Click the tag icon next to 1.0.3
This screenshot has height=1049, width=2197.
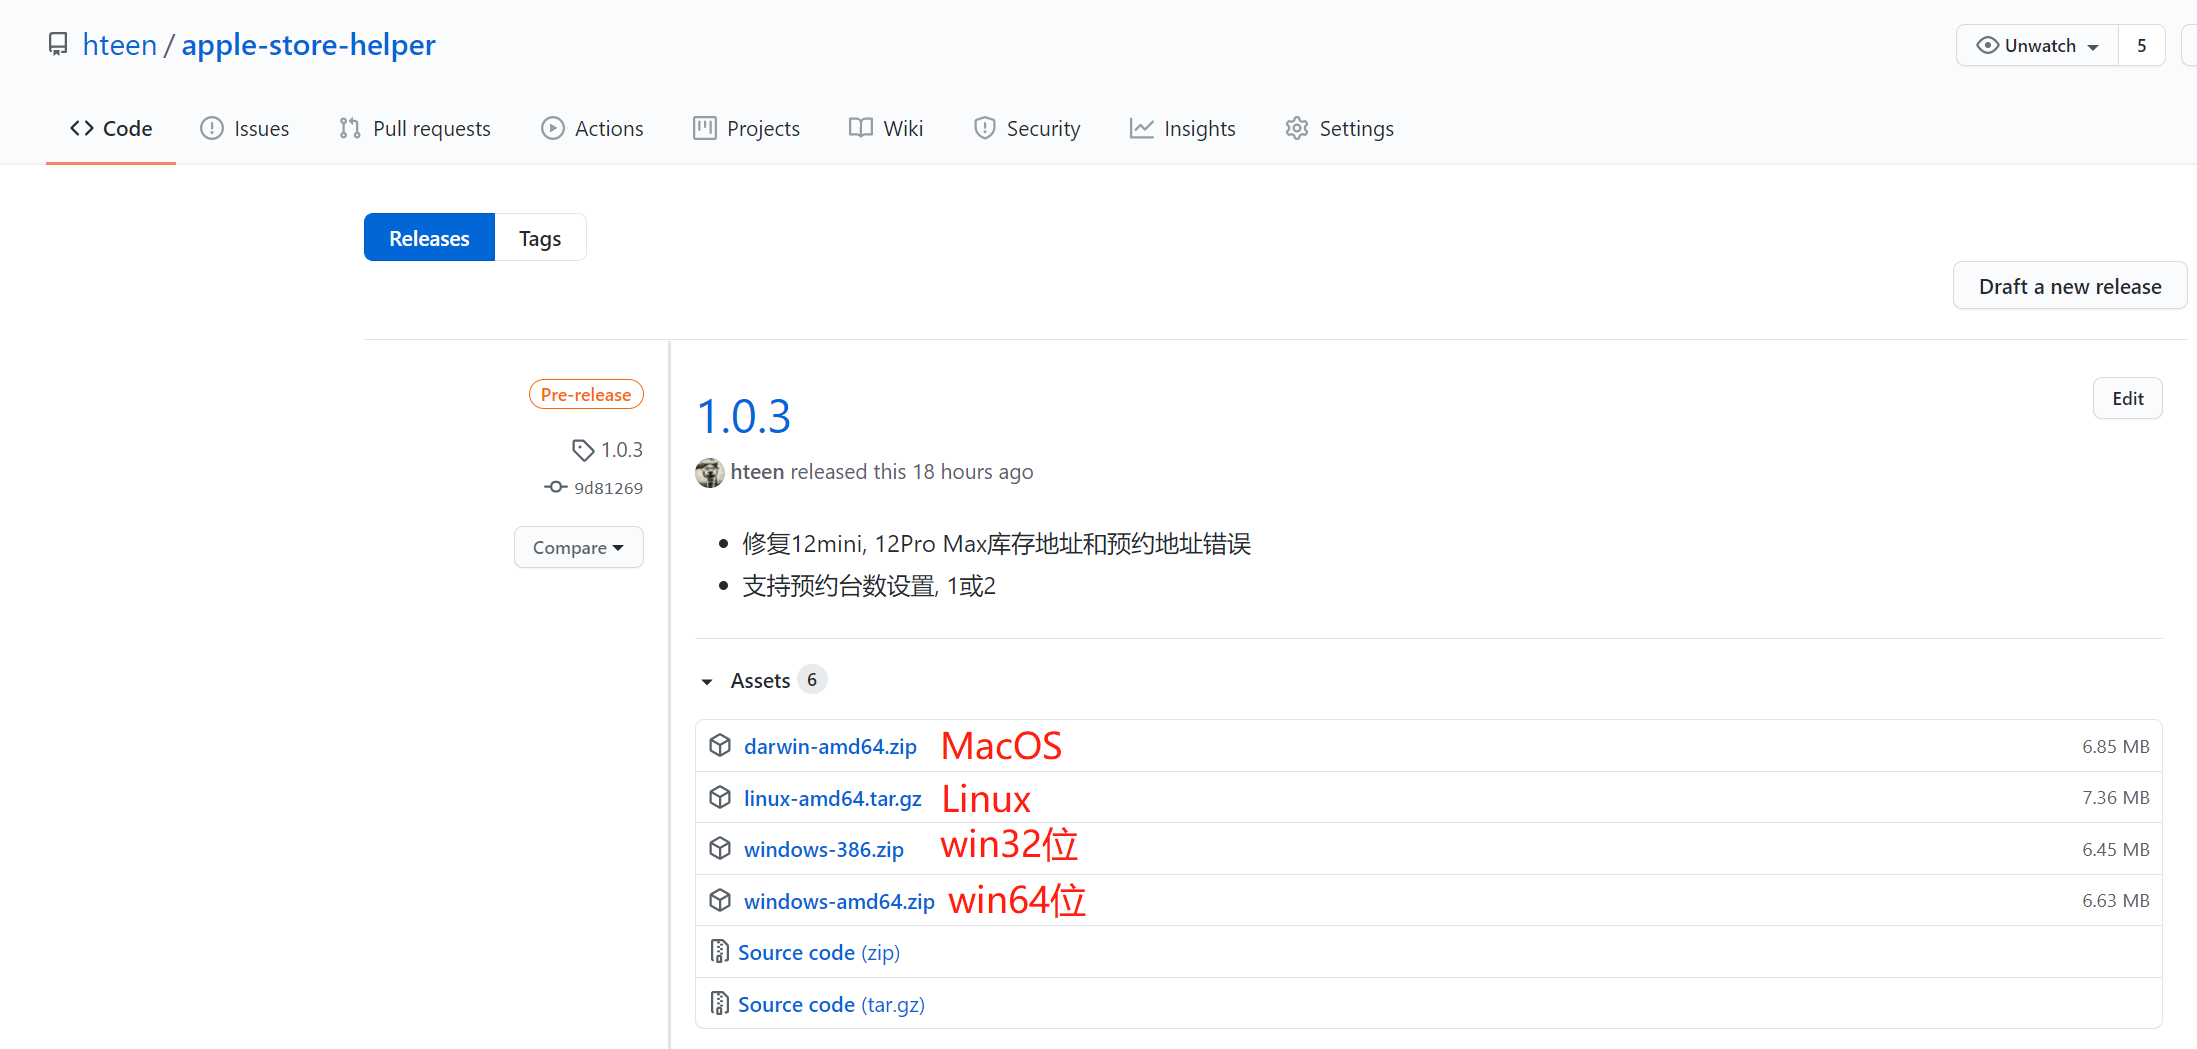point(582,450)
